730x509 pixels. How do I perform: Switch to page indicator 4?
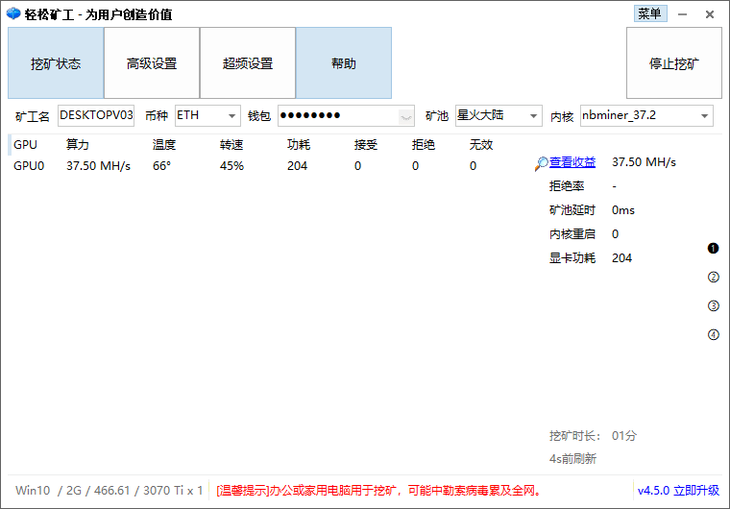pos(713,335)
